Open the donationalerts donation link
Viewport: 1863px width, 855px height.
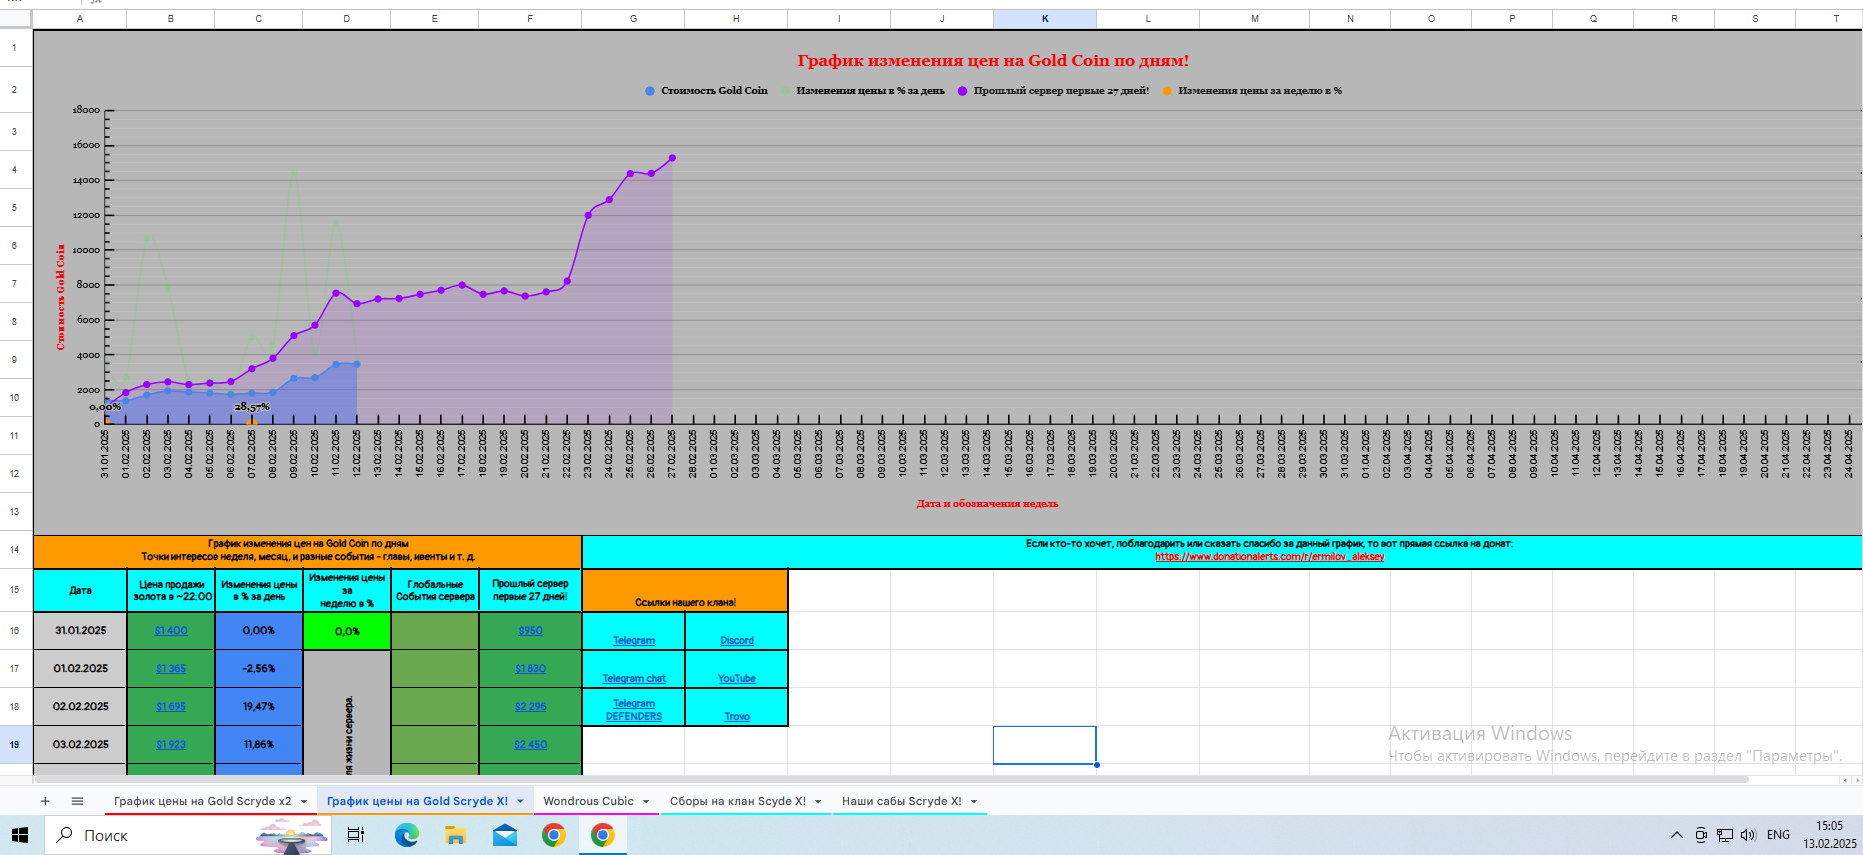click(1269, 557)
